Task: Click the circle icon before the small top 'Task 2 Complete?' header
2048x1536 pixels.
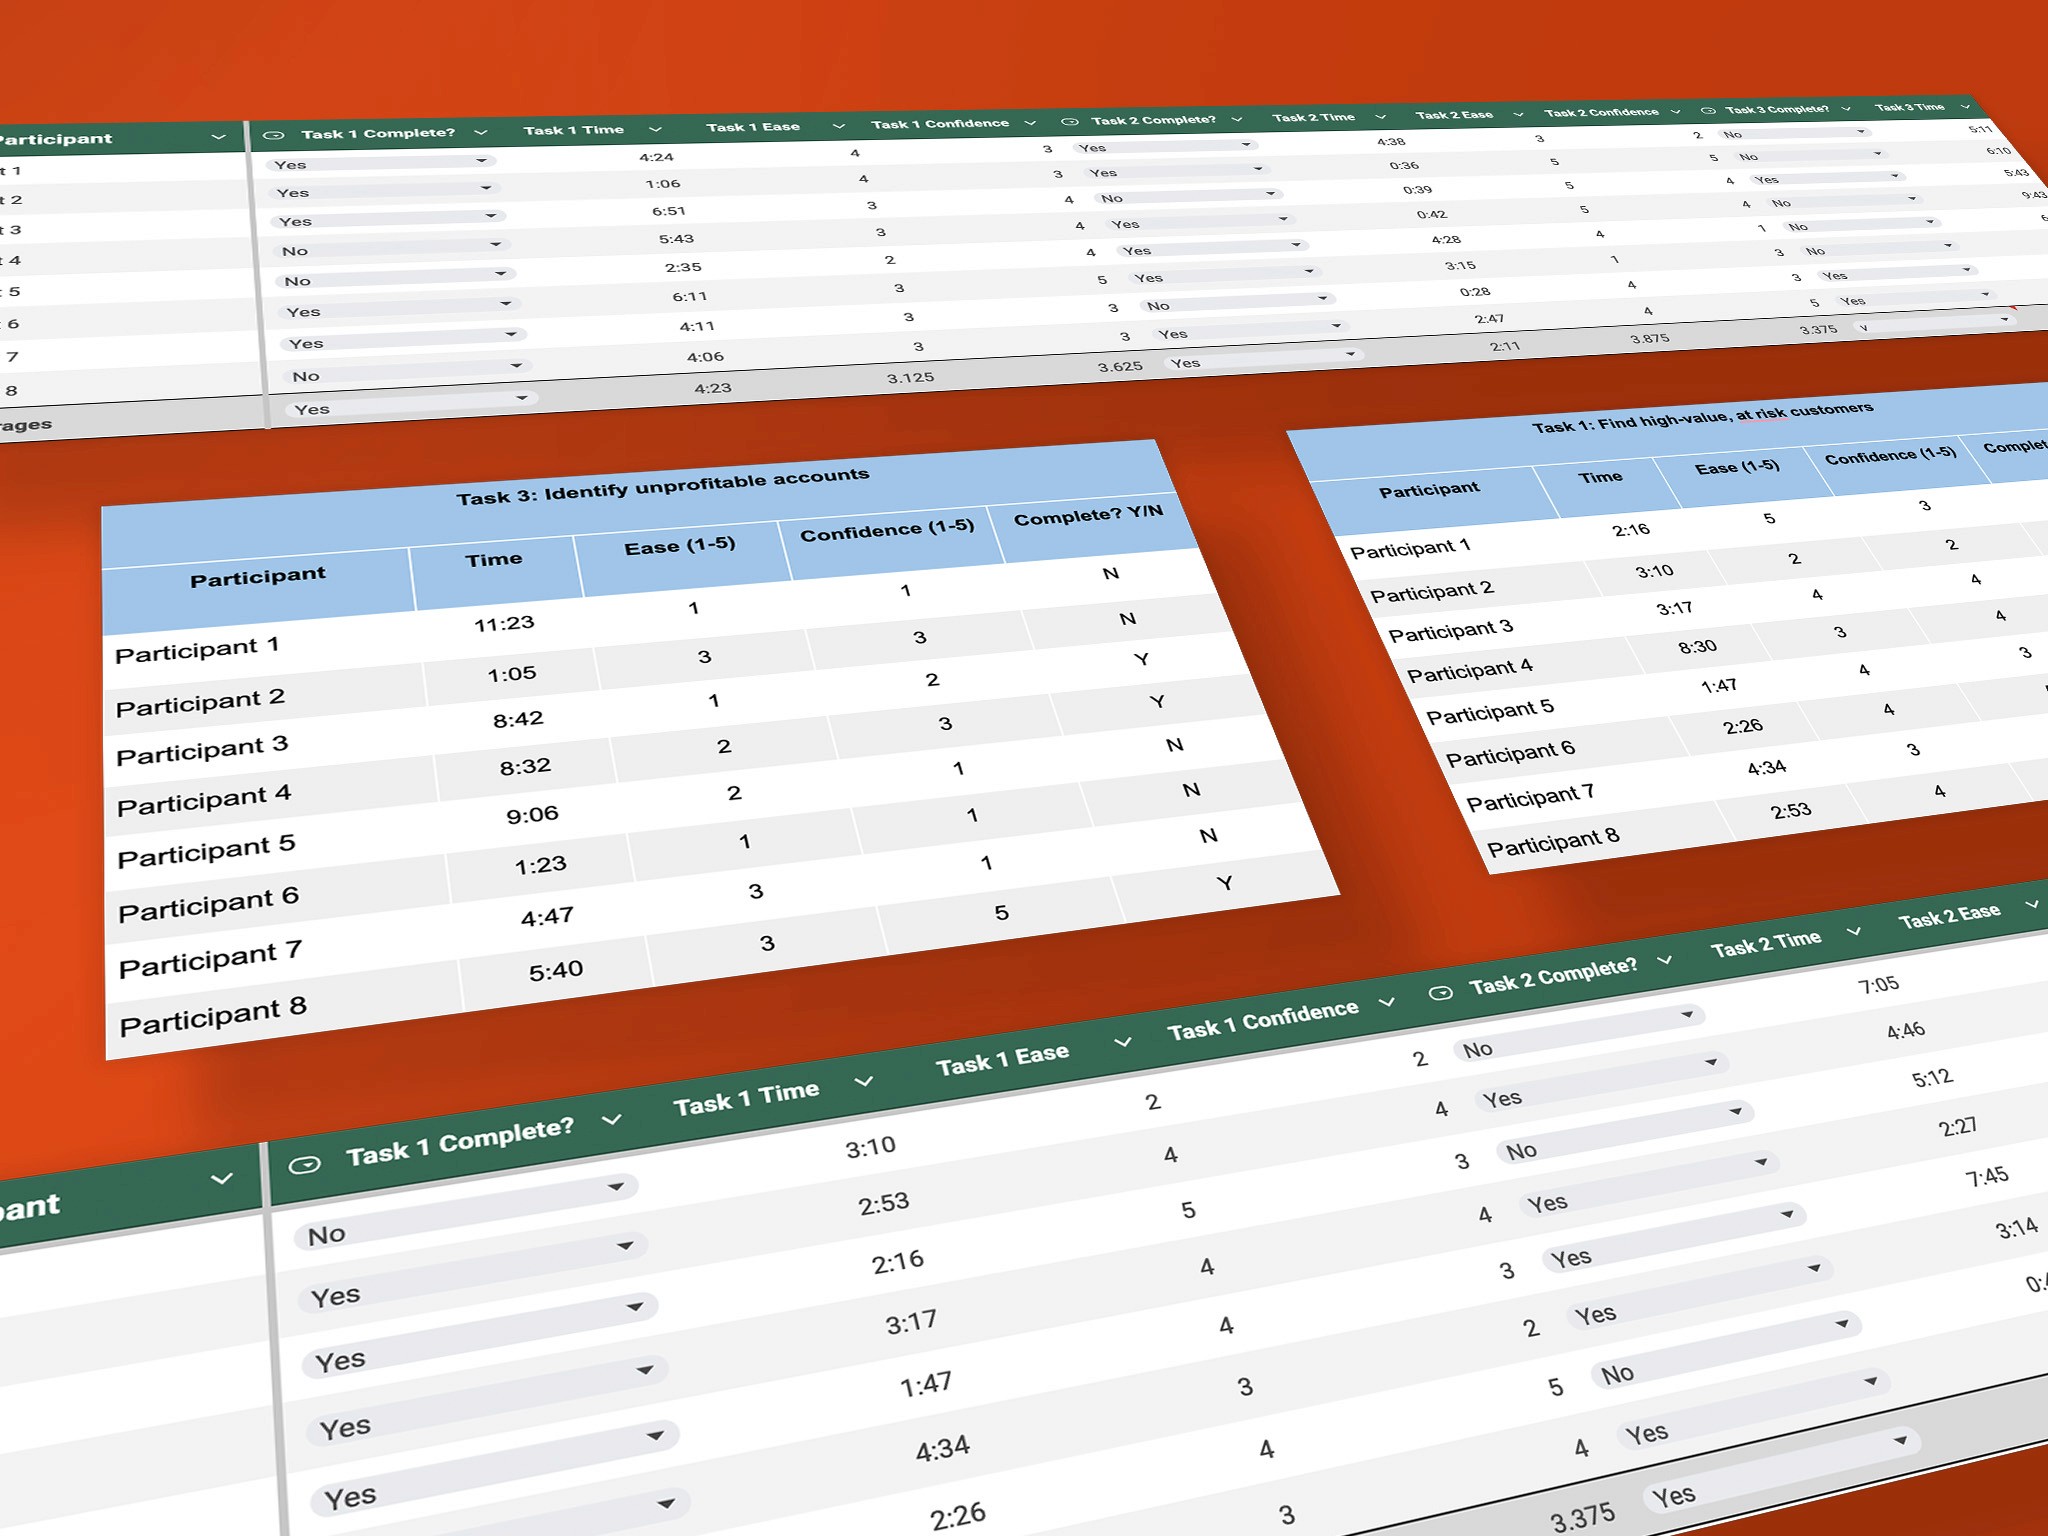Action: (1069, 122)
